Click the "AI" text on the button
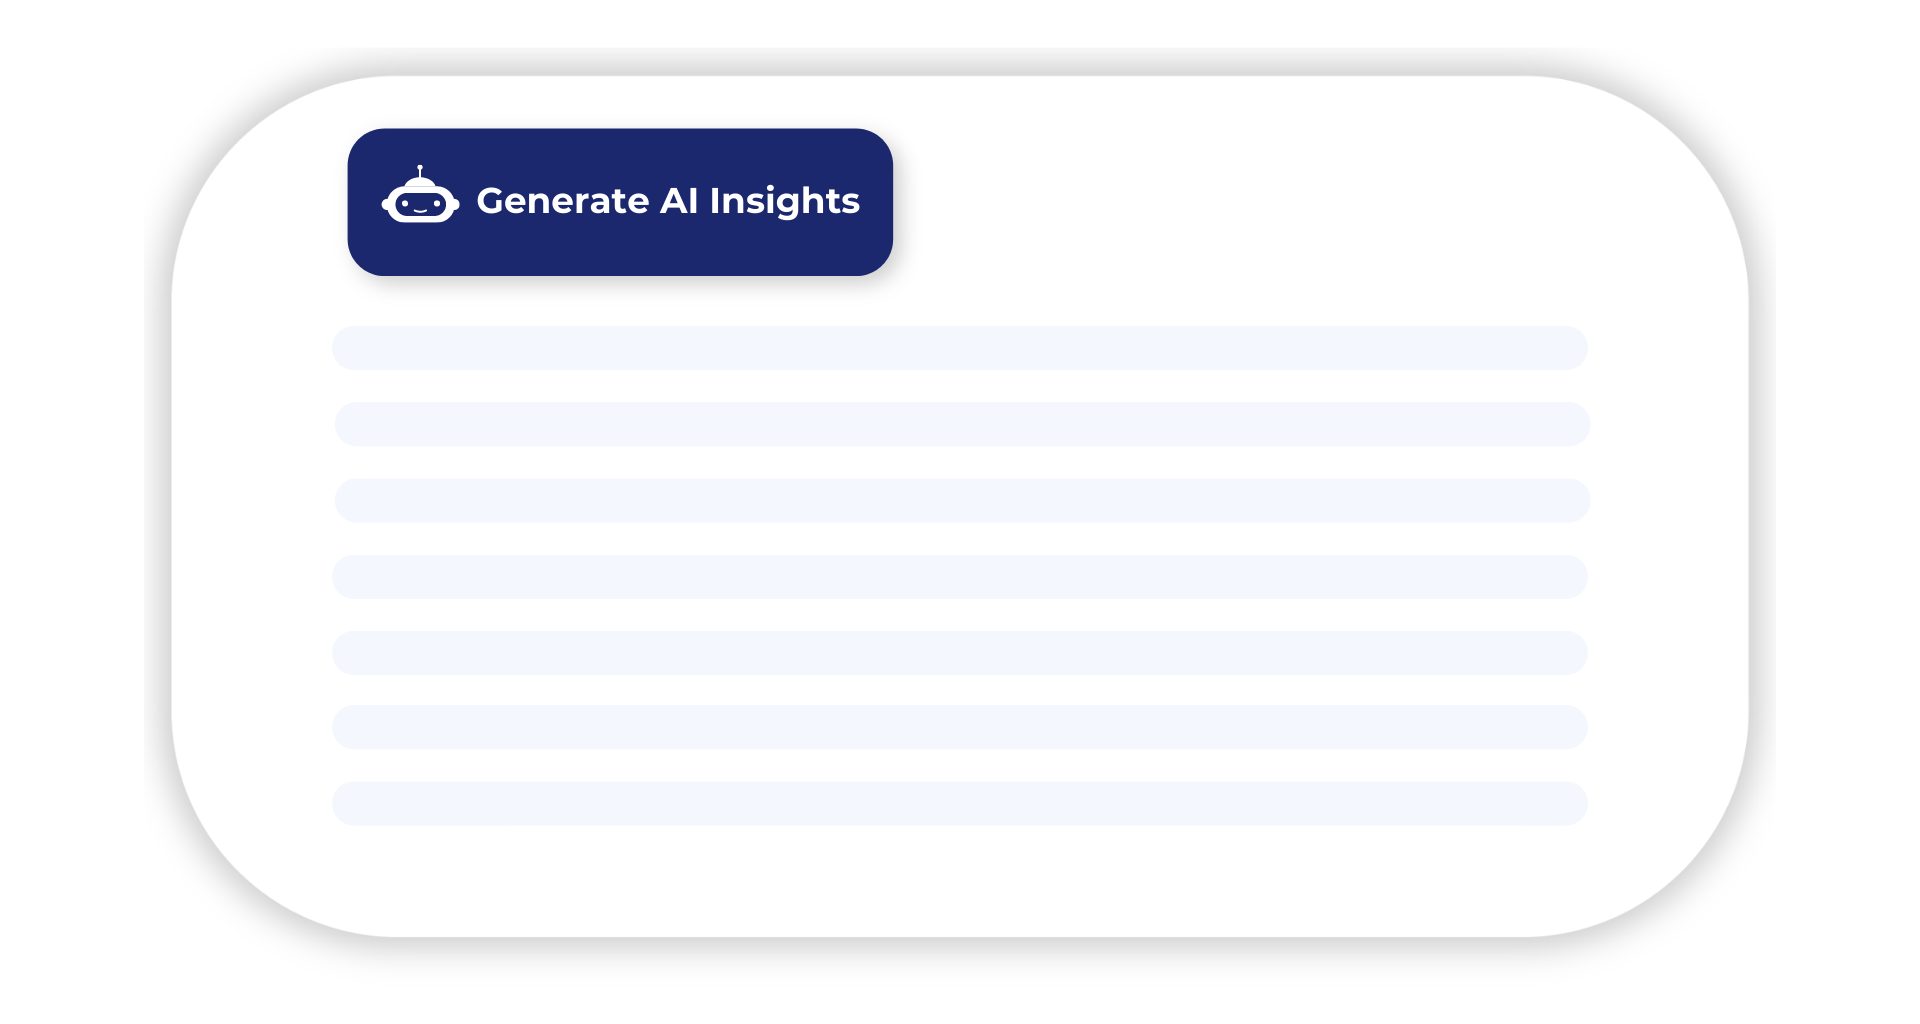 tap(679, 201)
